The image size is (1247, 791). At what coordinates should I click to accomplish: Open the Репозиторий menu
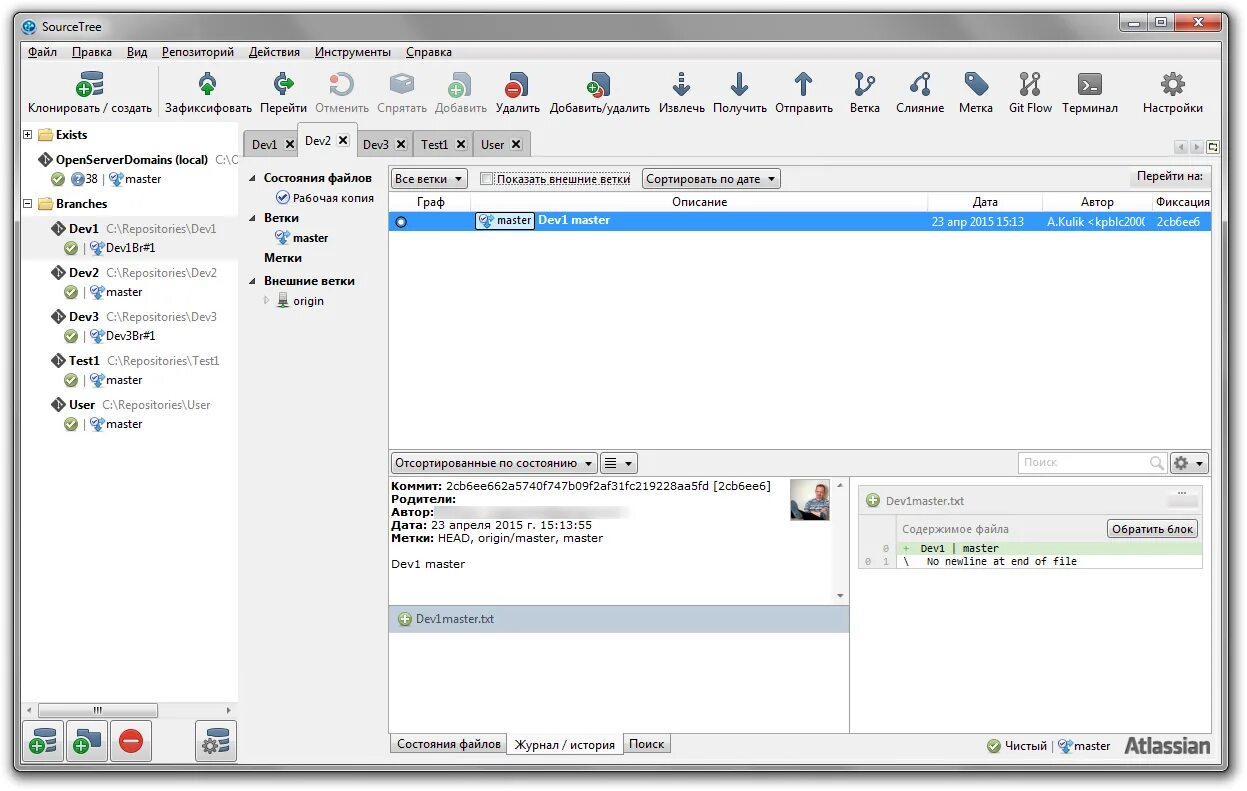pos(198,52)
